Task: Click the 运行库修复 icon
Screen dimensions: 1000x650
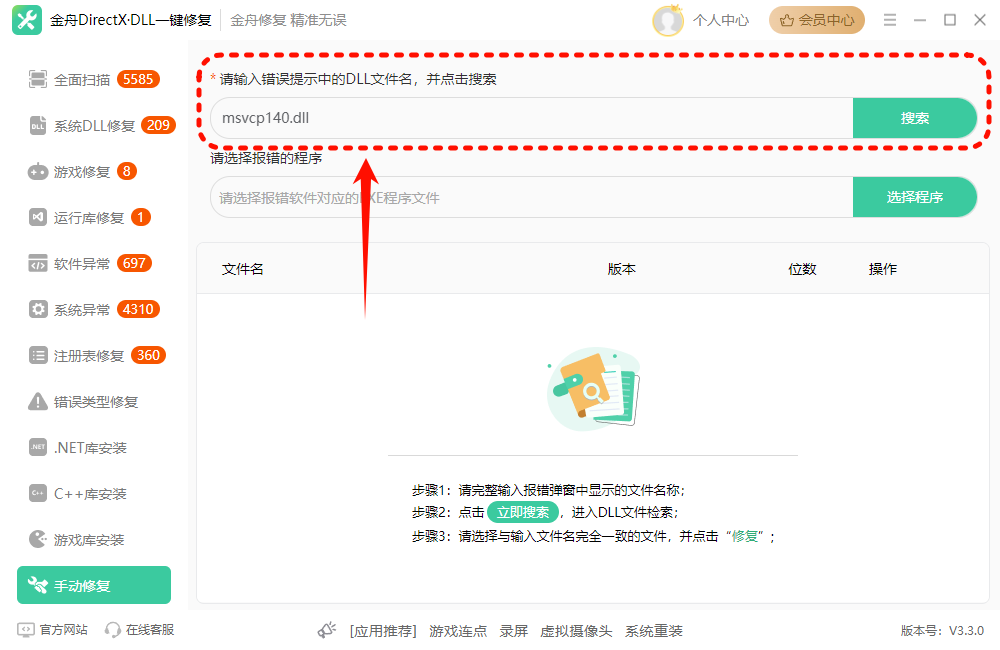Action: [x=38, y=218]
